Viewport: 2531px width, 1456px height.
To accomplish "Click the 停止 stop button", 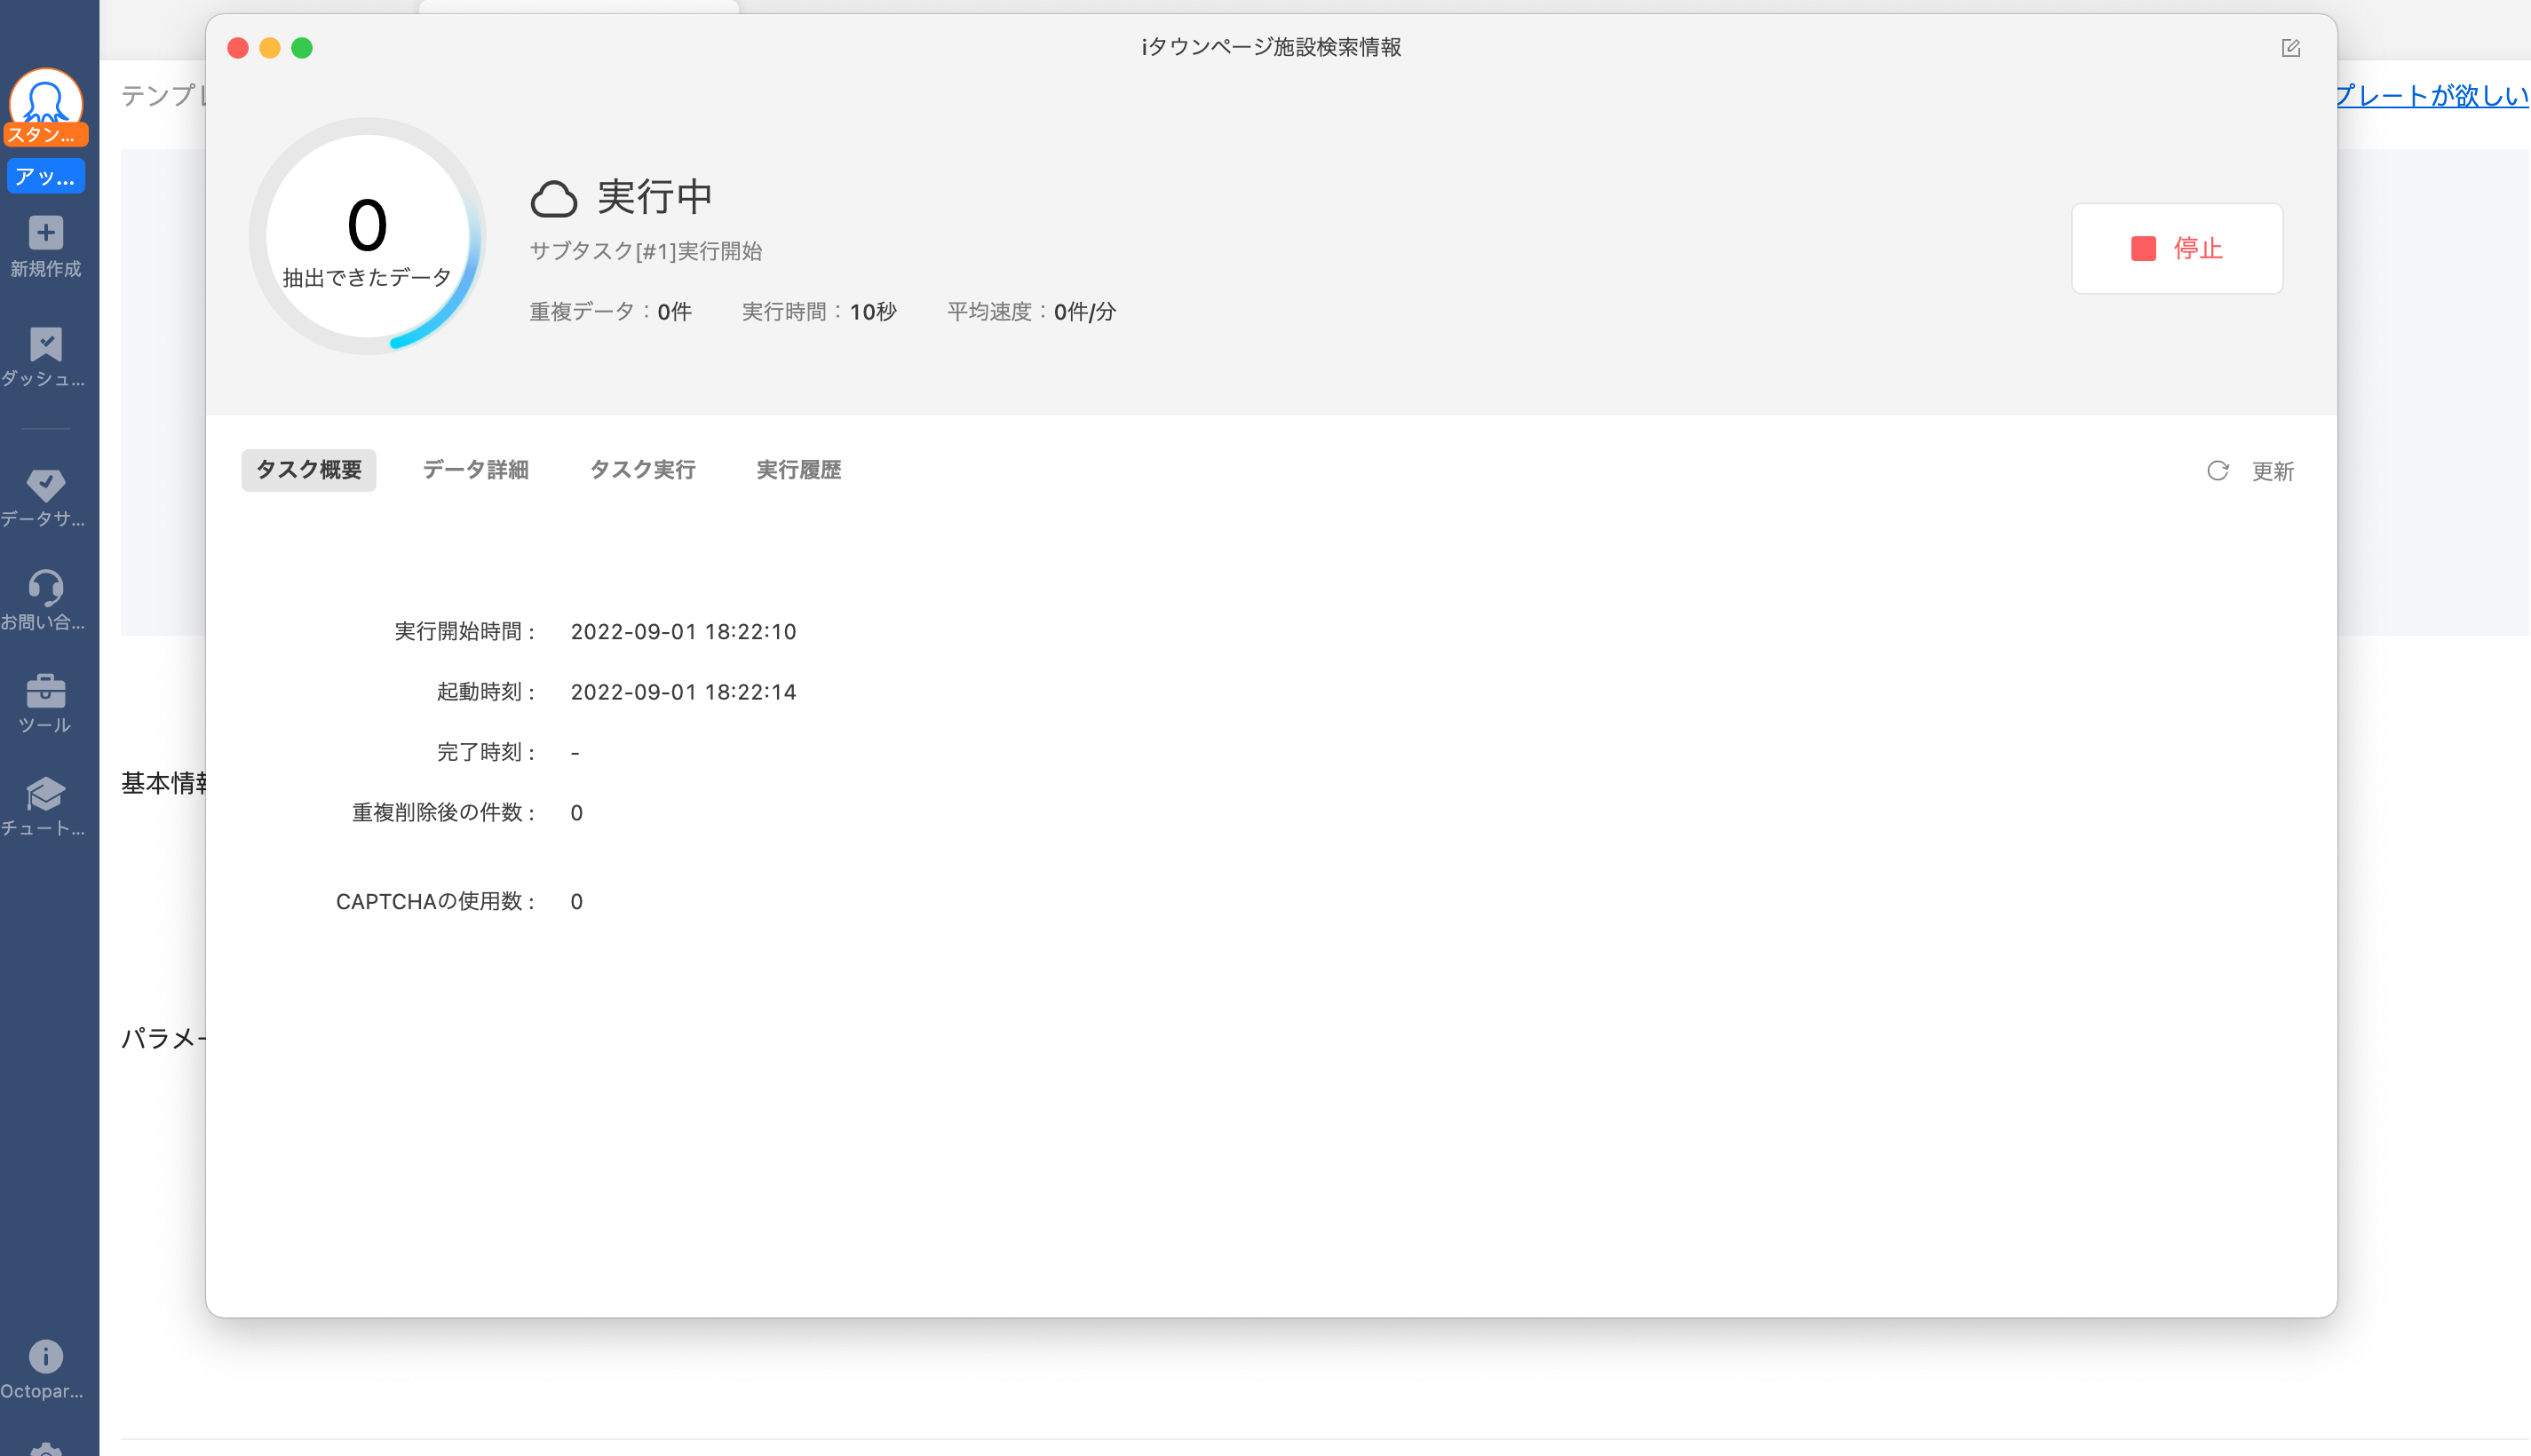I will click(x=2176, y=248).
